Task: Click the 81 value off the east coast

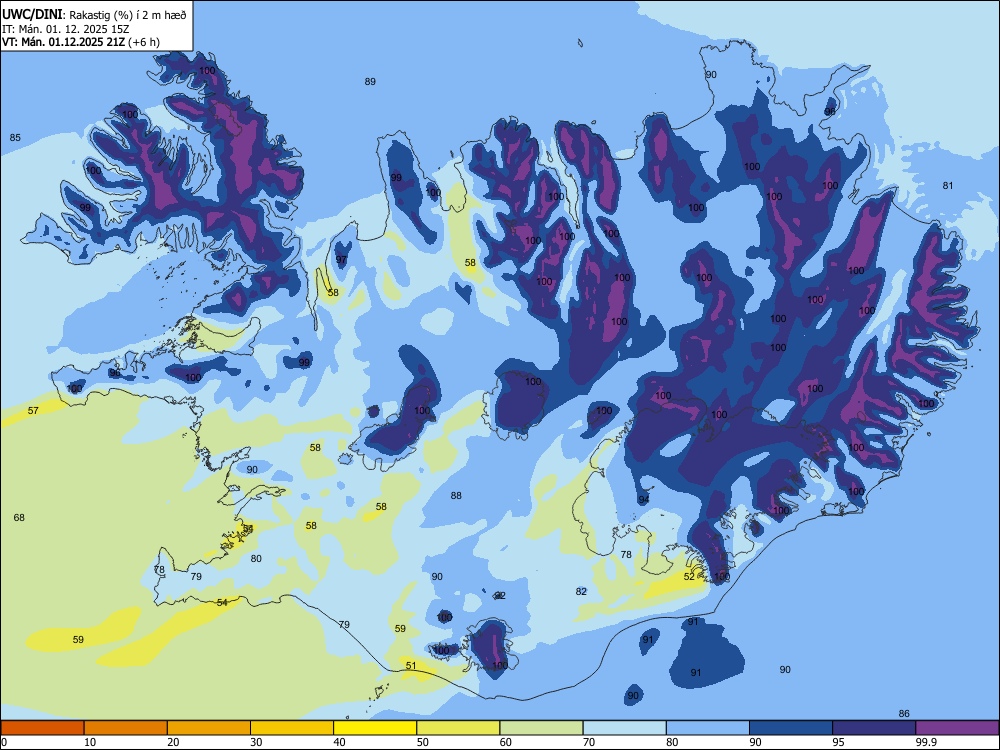Action: pyautogui.click(x=948, y=186)
